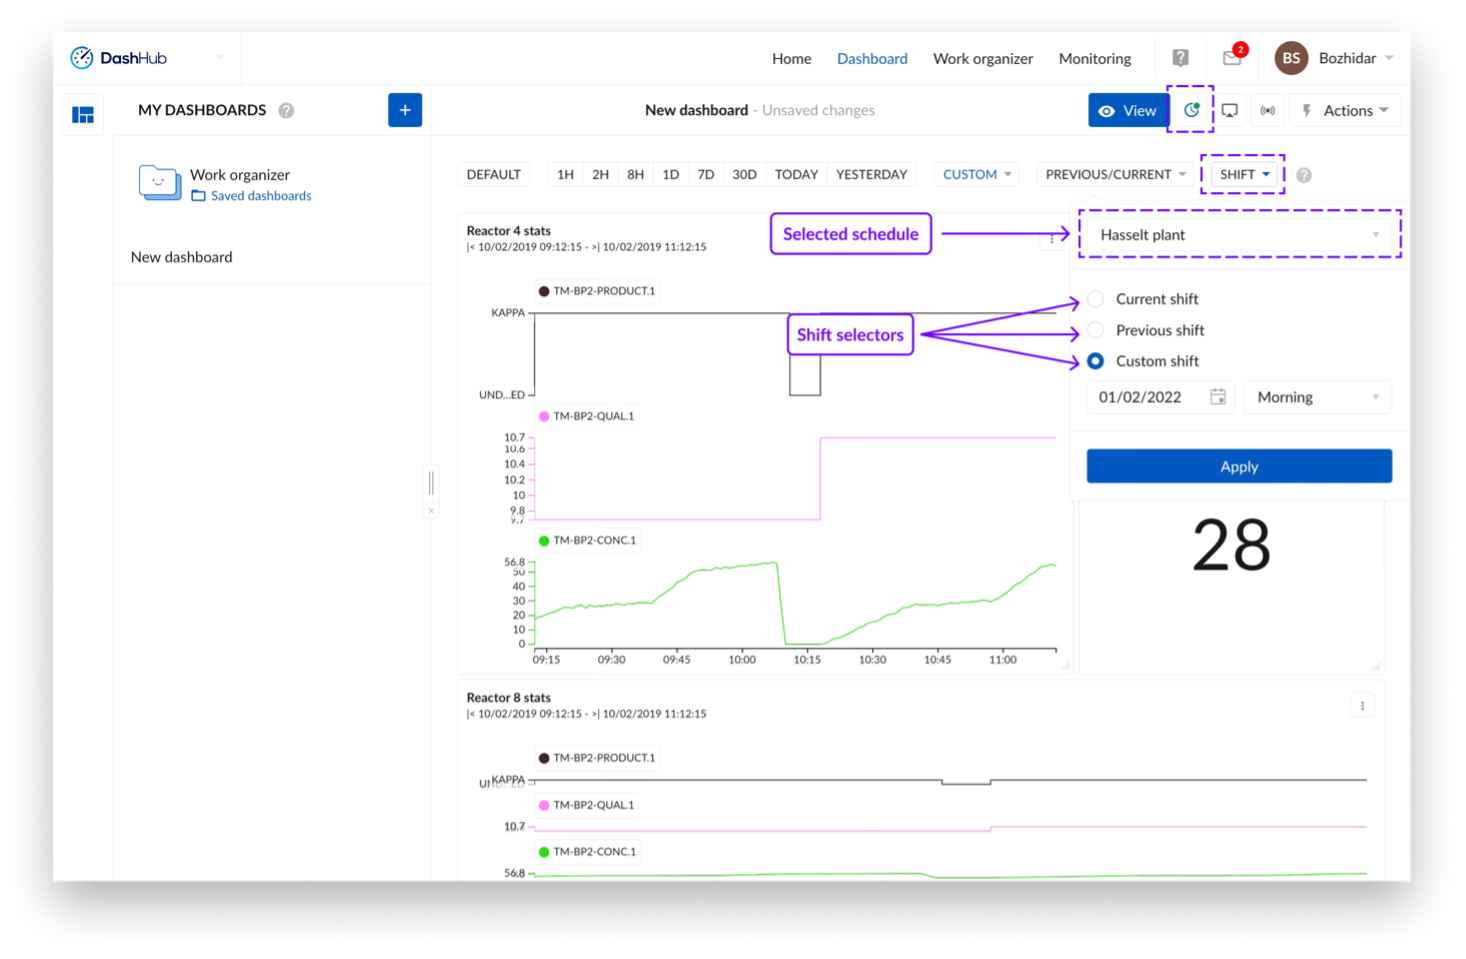
Task: Open the calendar picker for shift date
Action: tap(1218, 397)
